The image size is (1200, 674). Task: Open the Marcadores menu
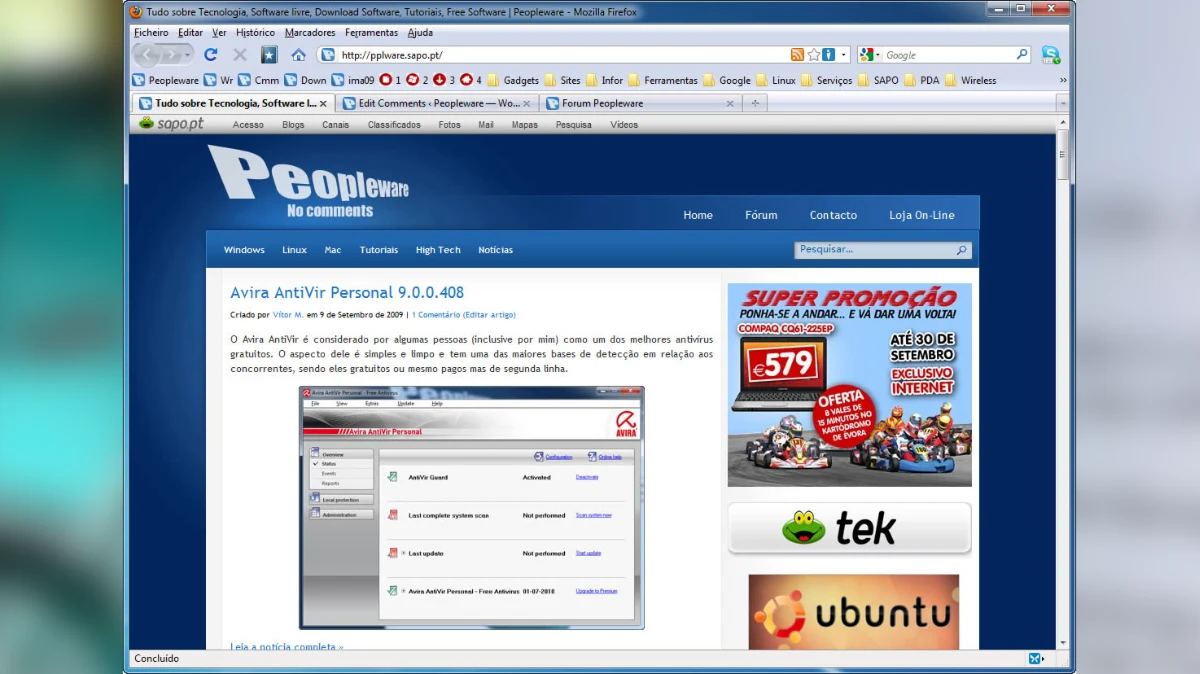click(310, 33)
